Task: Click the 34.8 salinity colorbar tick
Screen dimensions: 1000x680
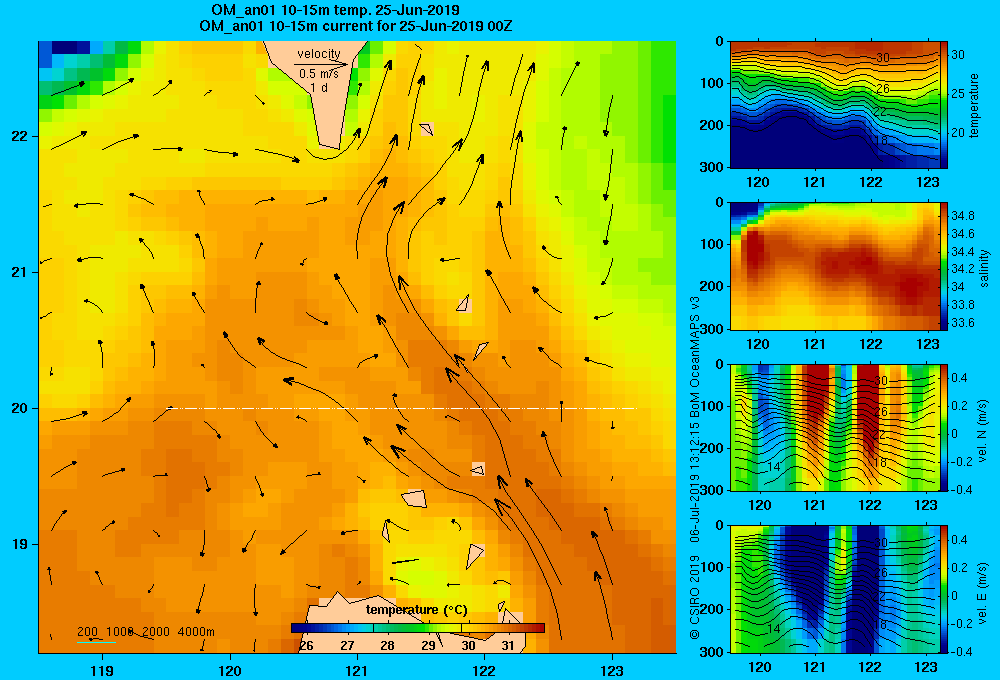Action: (x=962, y=216)
